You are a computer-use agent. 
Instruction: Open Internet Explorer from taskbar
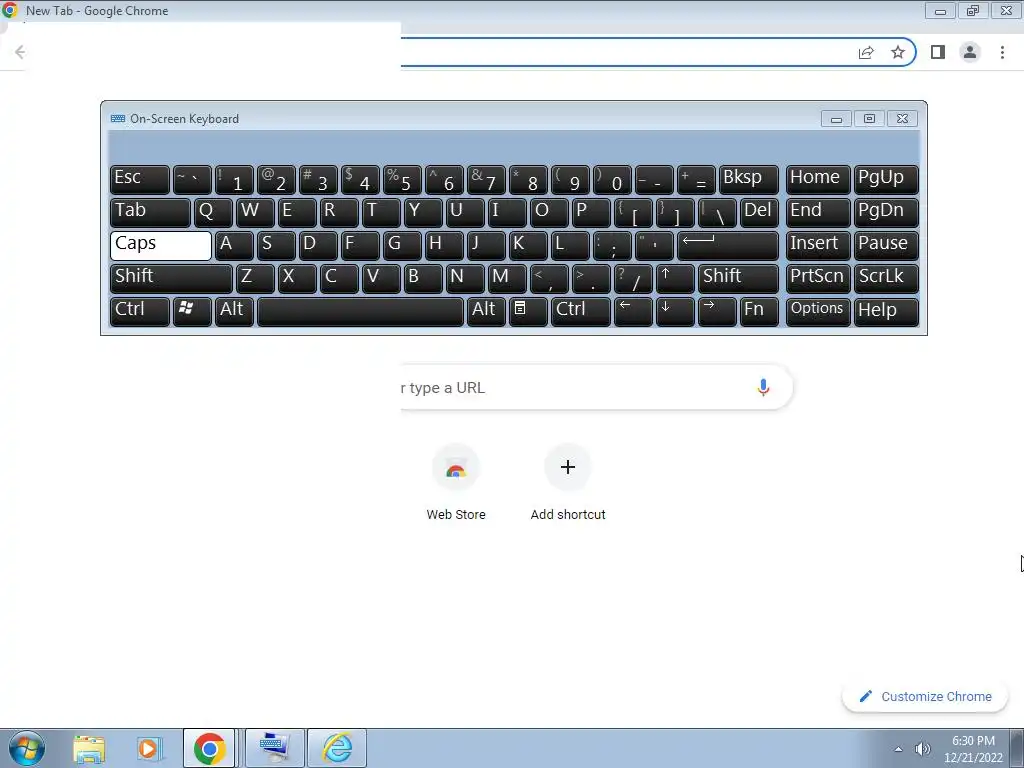(338, 748)
